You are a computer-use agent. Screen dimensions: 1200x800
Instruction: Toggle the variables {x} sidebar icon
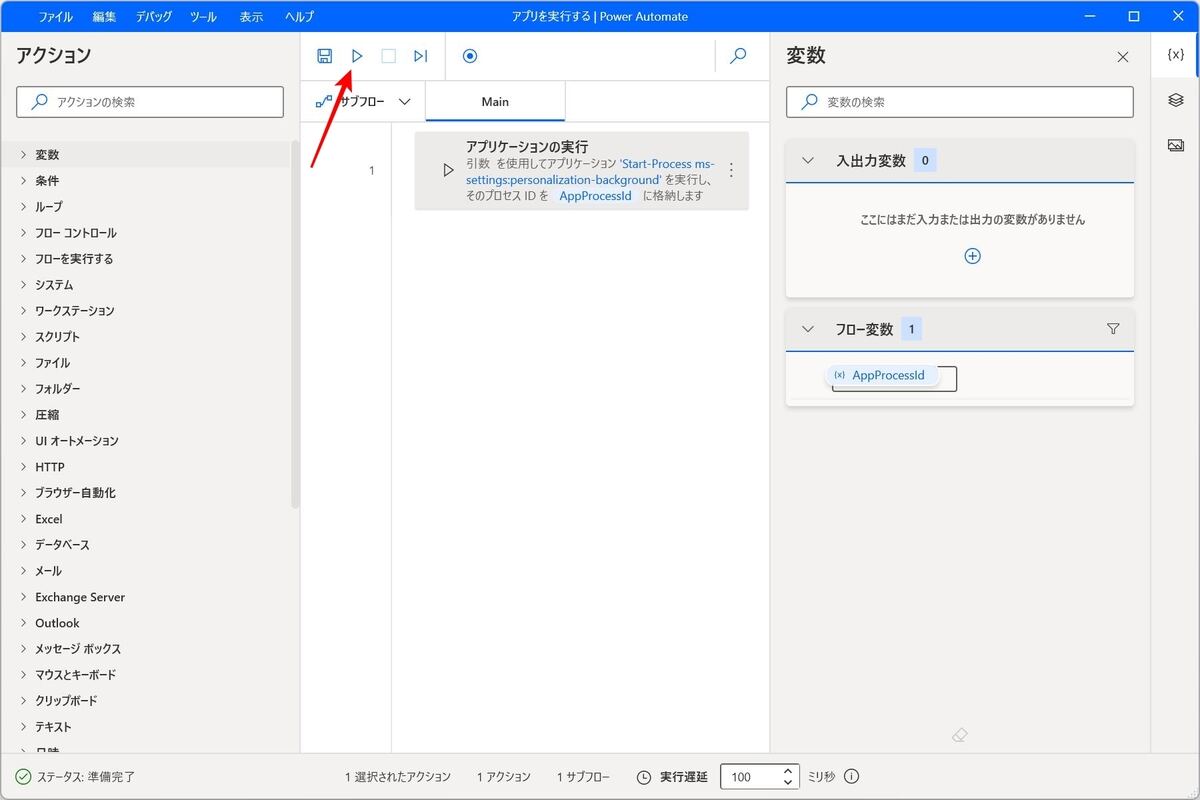[x=1176, y=55]
